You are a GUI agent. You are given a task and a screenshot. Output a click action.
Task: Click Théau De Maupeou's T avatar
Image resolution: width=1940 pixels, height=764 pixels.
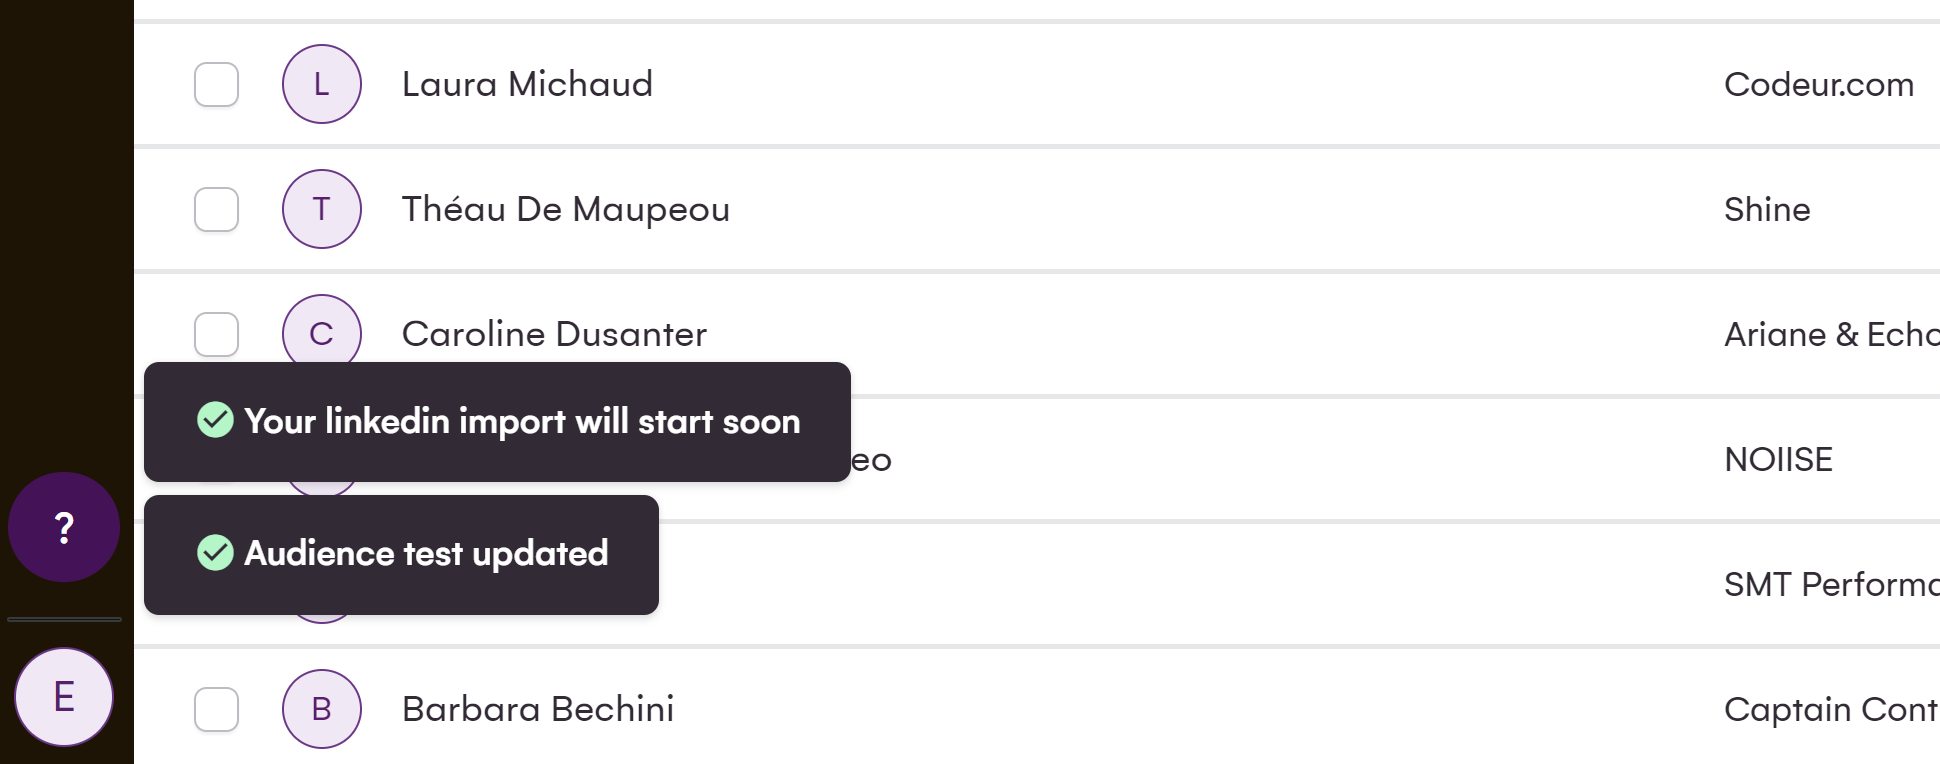pyautogui.click(x=321, y=209)
